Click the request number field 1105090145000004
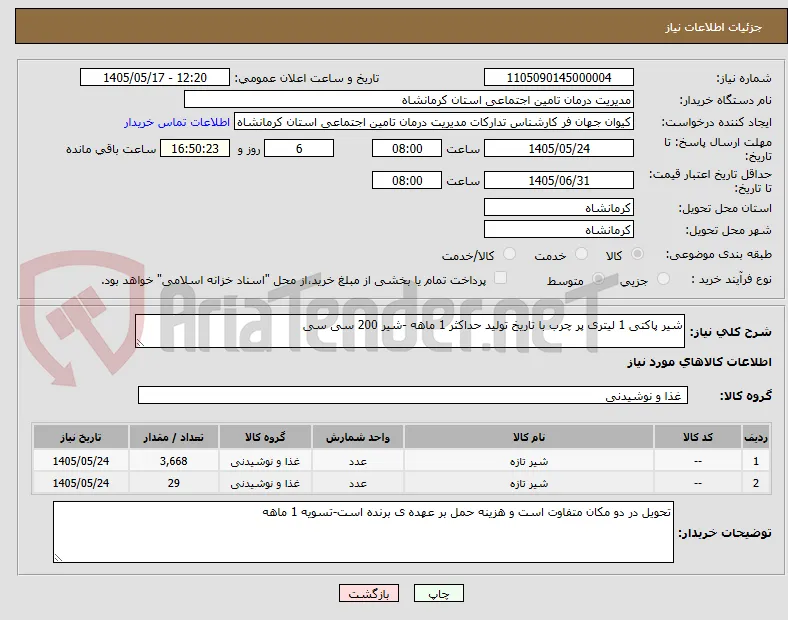 click(558, 77)
